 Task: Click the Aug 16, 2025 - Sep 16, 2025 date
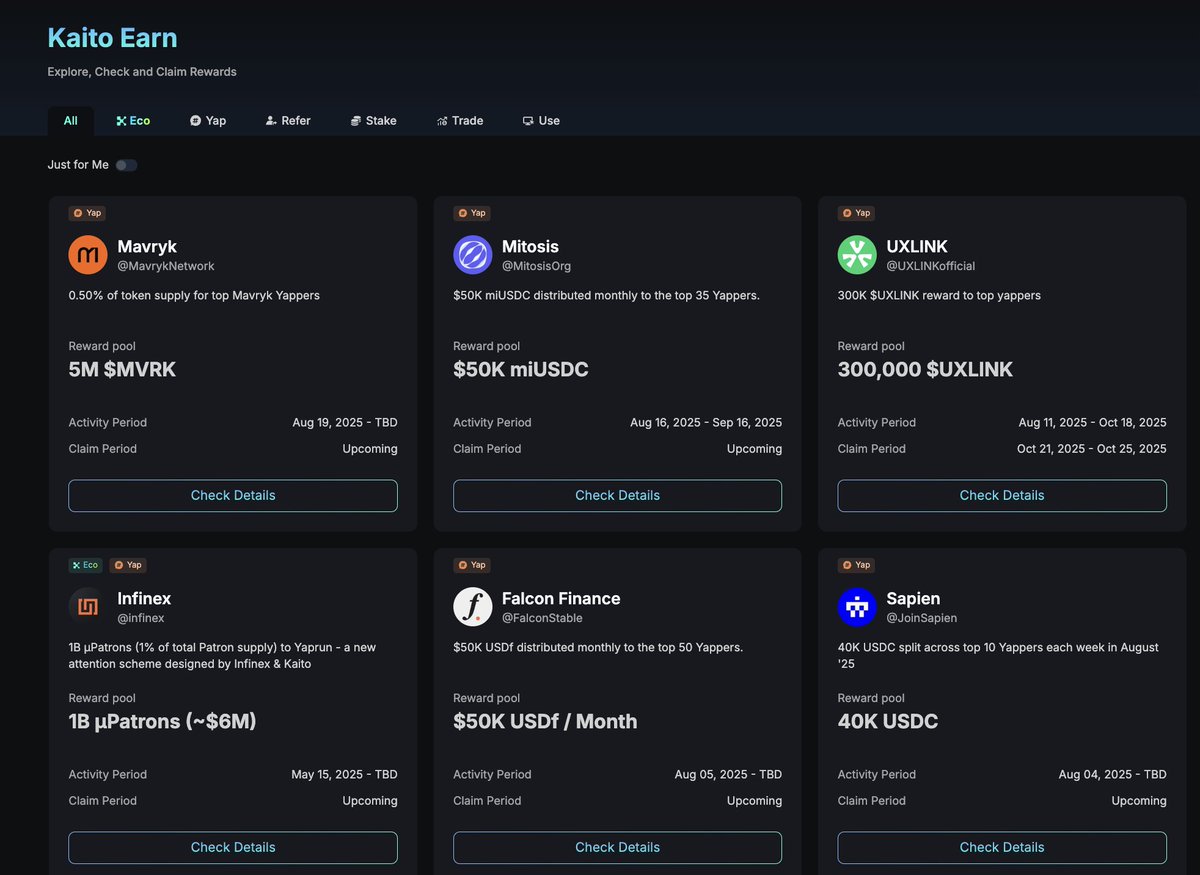click(706, 423)
